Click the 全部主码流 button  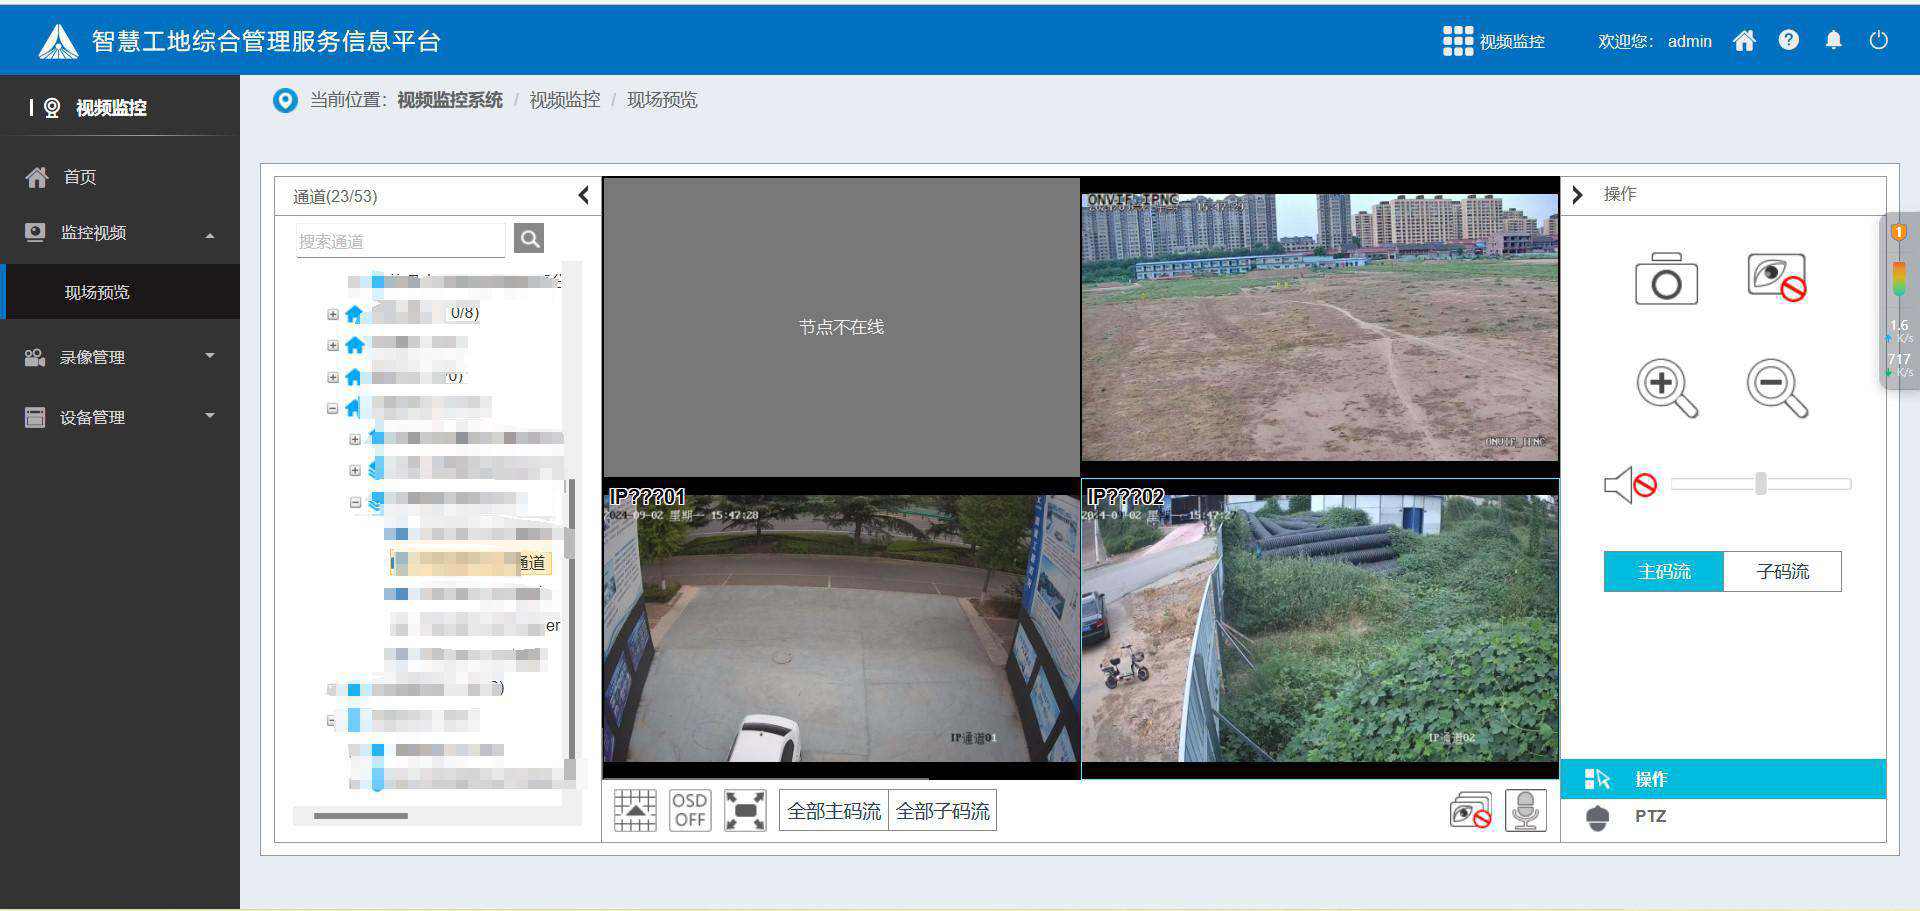coord(834,811)
